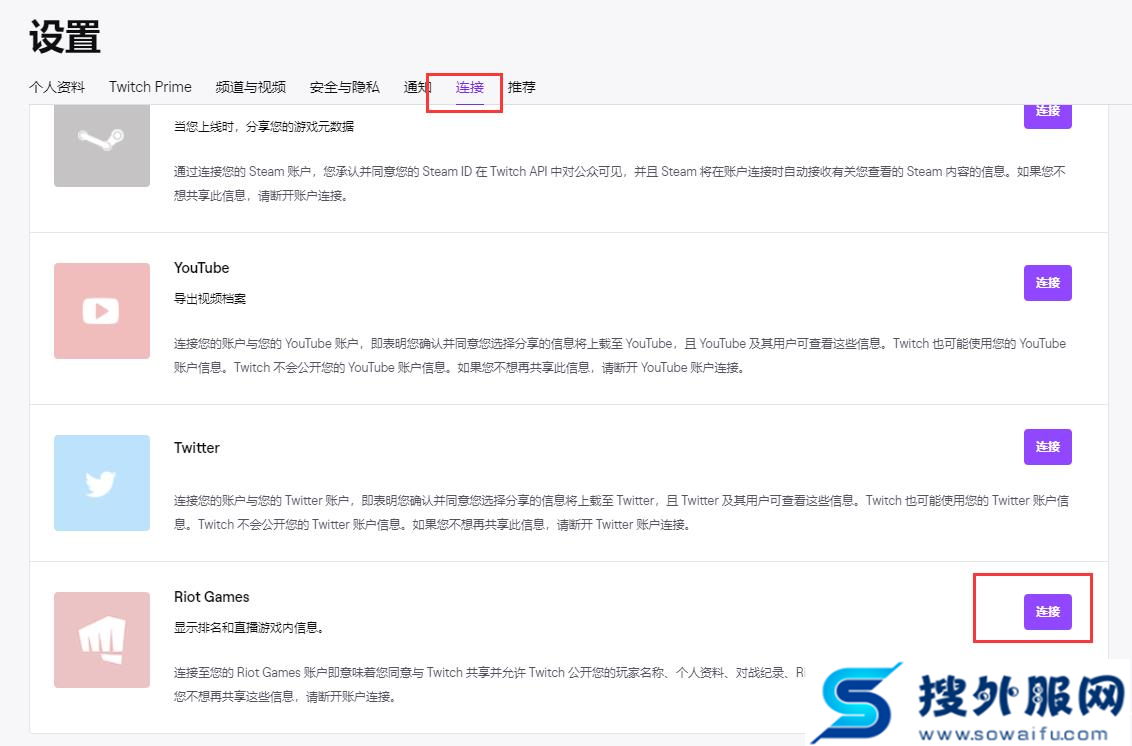
Task: Click the Riot Games section title
Action: pos(211,596)
